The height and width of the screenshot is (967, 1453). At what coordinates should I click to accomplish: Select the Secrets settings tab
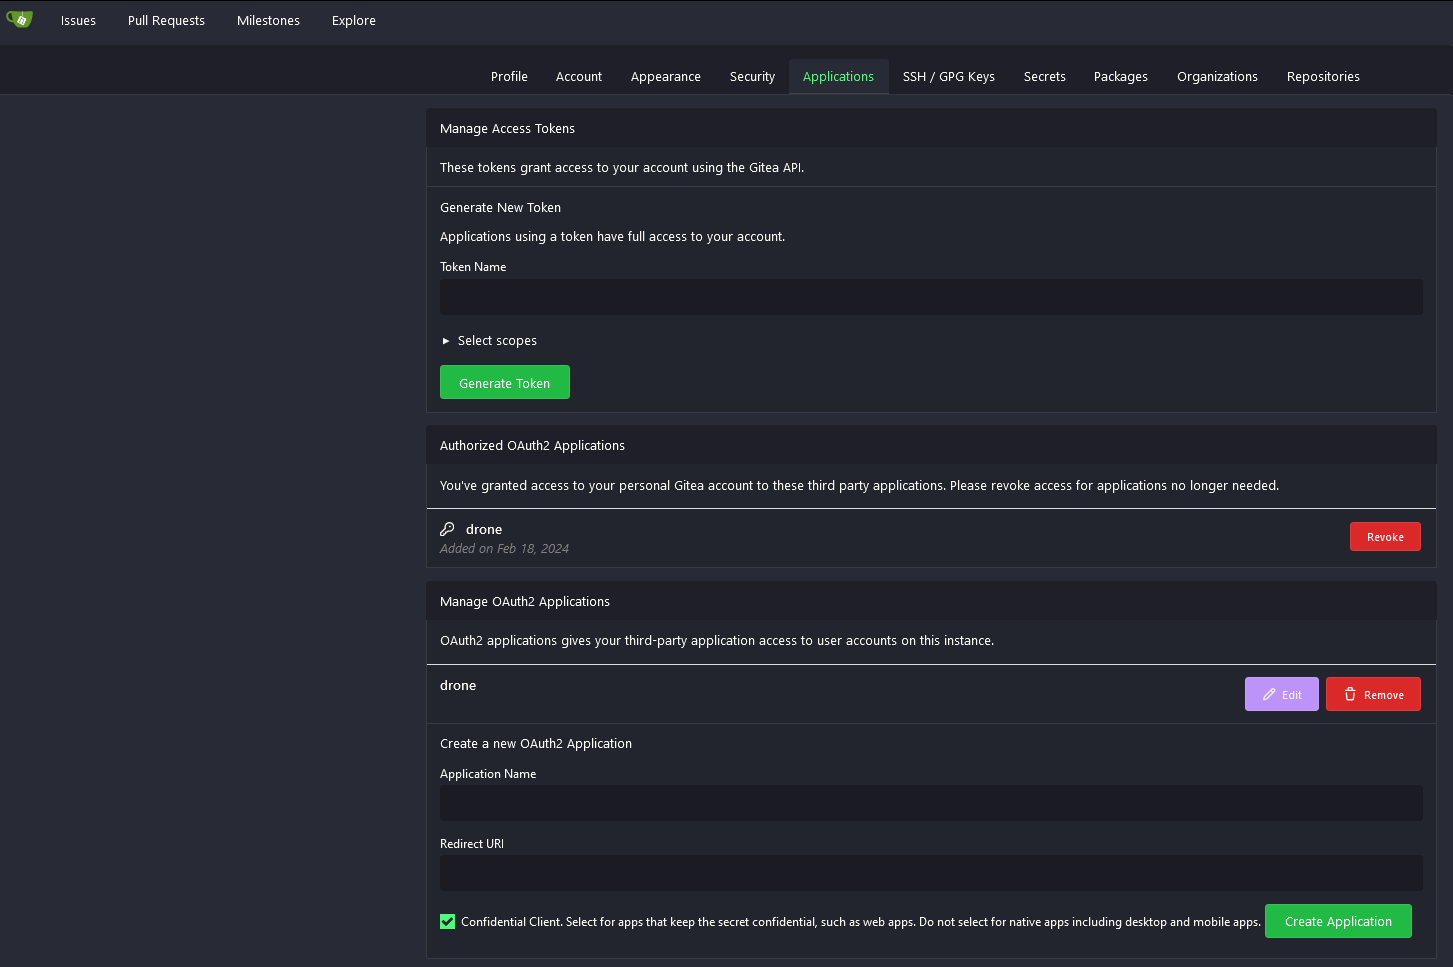(x=1044, y=77)
